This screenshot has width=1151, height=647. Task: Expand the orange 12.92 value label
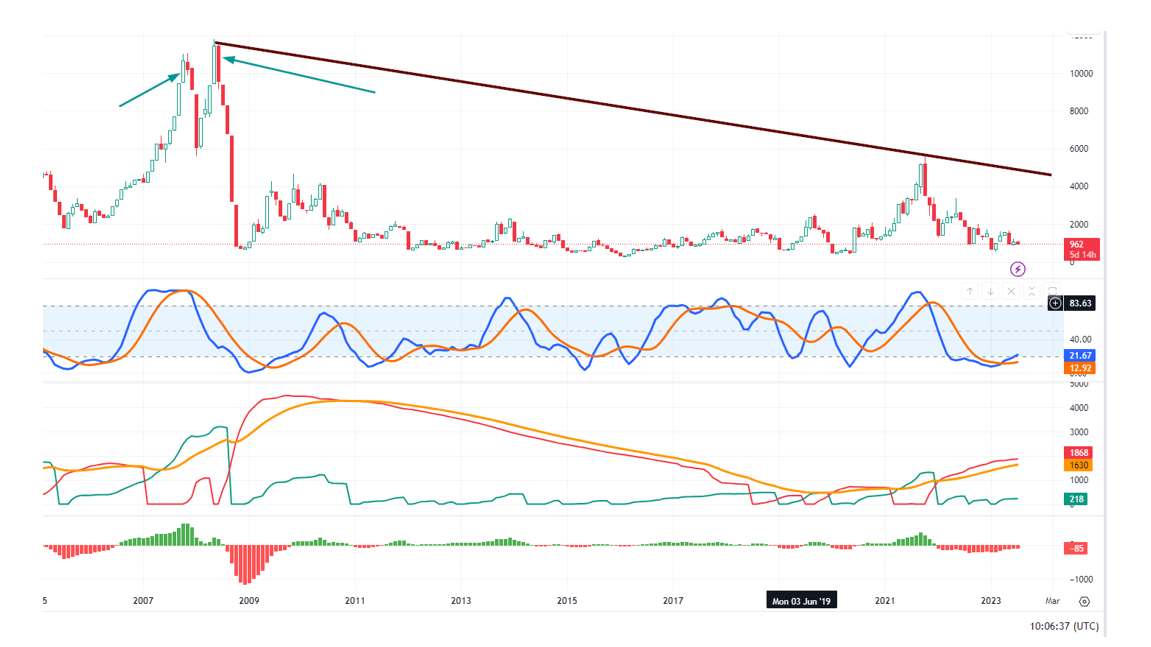click(x=1080, y=367)
